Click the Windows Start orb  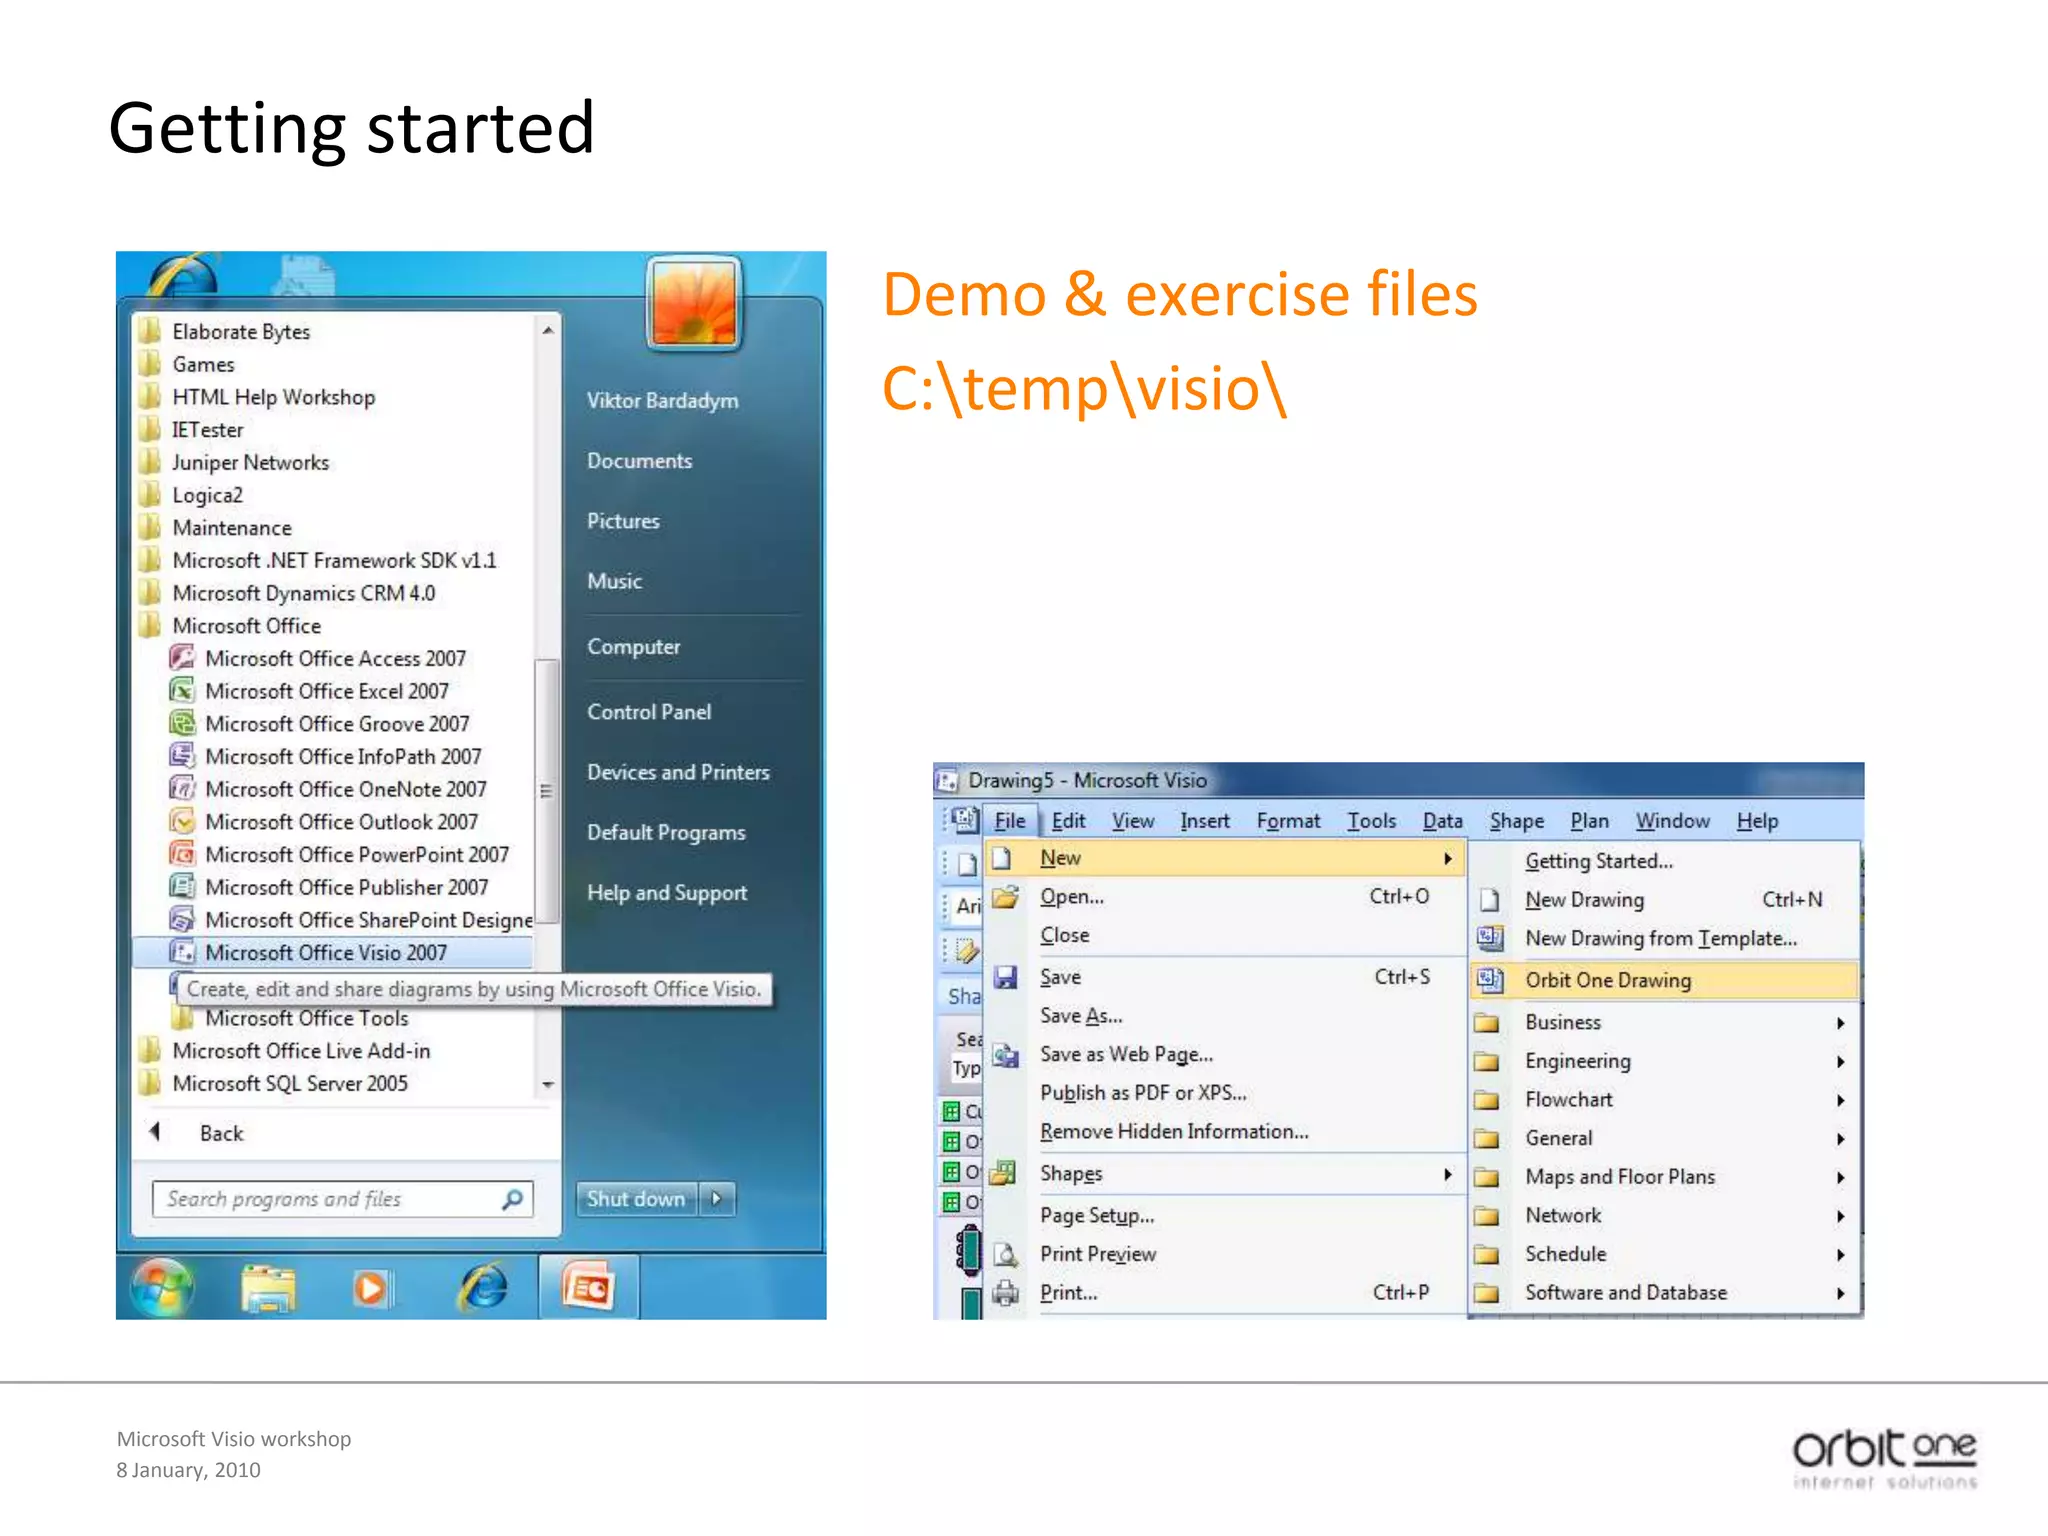coord(162,1287)
